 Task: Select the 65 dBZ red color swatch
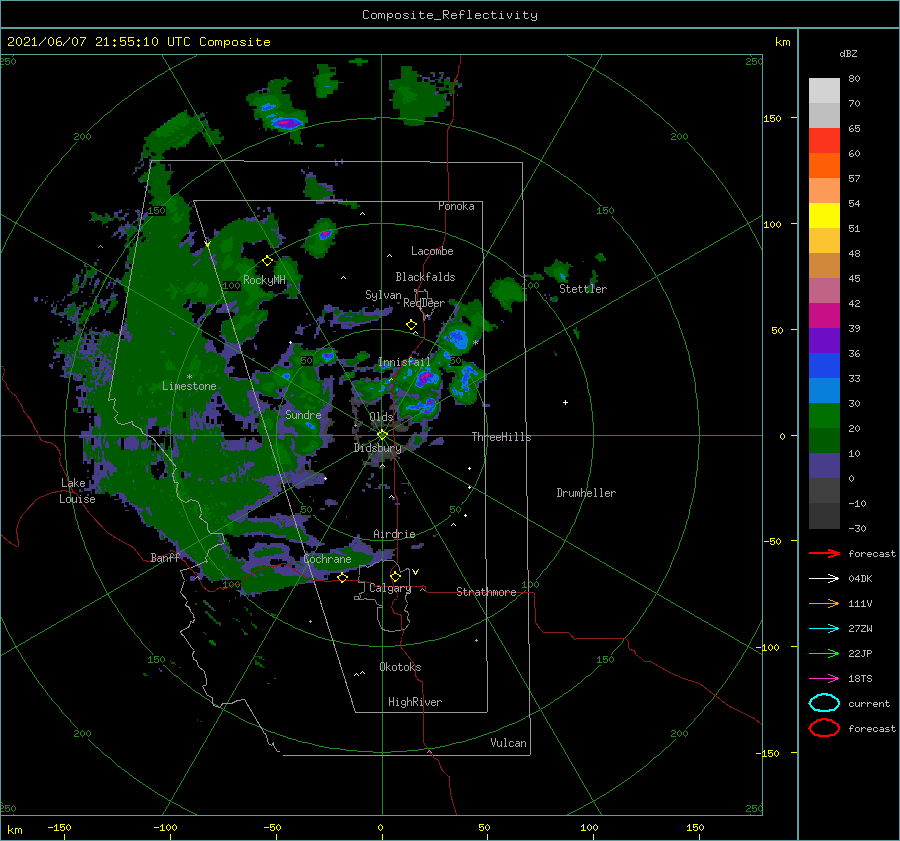tap(824, 141)
